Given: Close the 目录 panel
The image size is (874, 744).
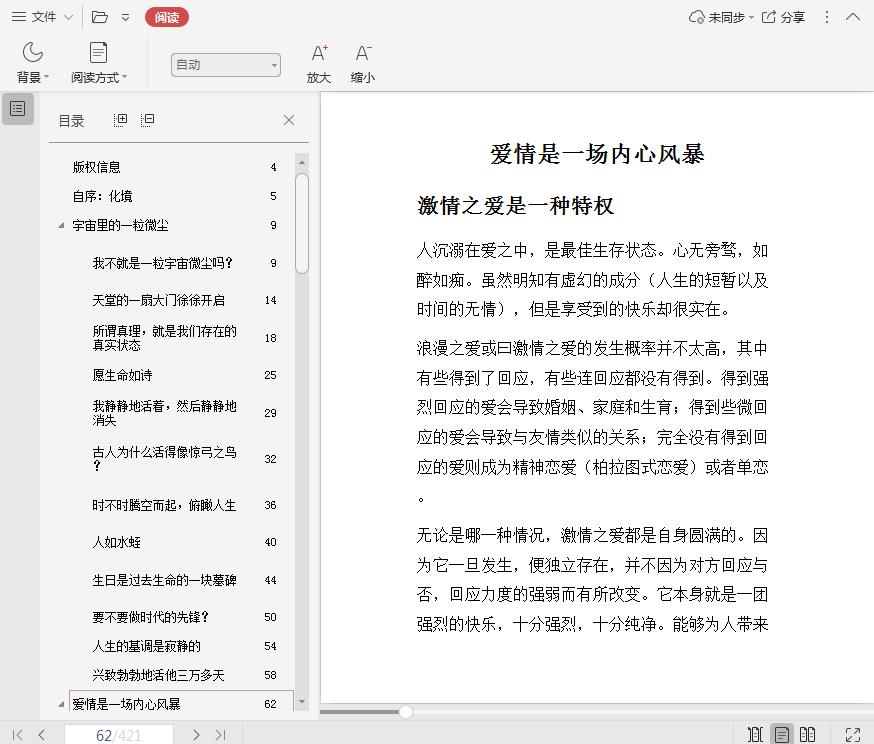Looking at the screenshot, I should (289, 120).
